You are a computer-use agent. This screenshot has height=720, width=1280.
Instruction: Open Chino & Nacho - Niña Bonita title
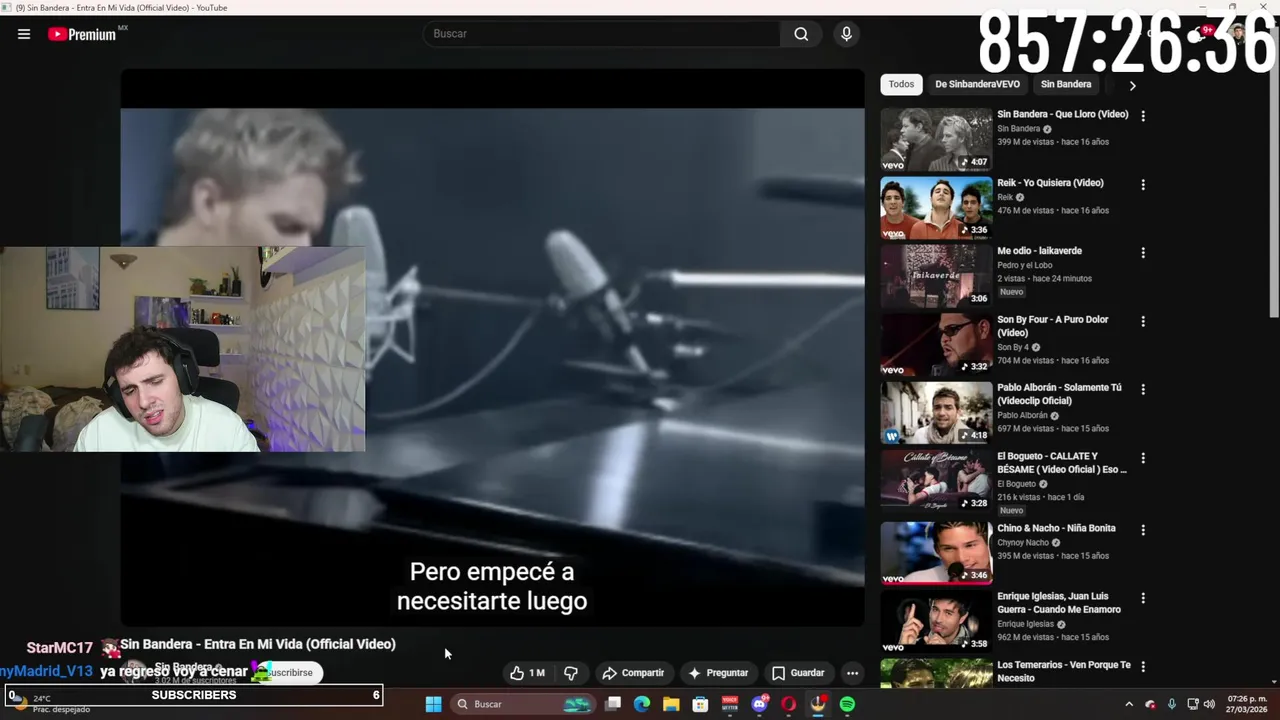coord(1056,528)
